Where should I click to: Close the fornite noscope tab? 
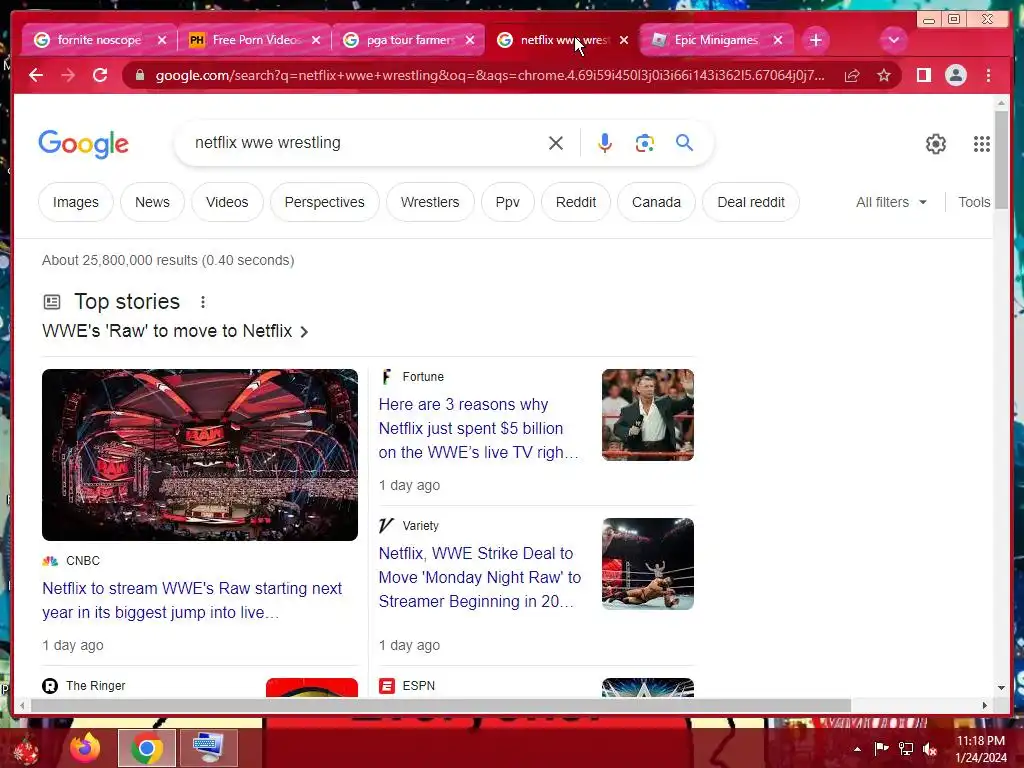(162, 40)
